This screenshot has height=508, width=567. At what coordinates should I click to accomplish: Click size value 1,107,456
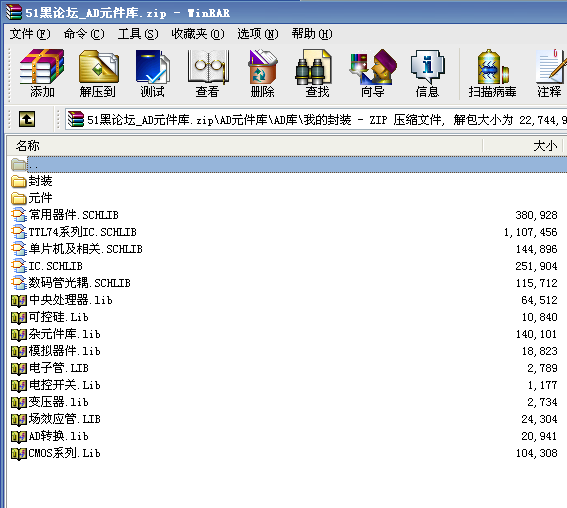click(x=530, y=232)
